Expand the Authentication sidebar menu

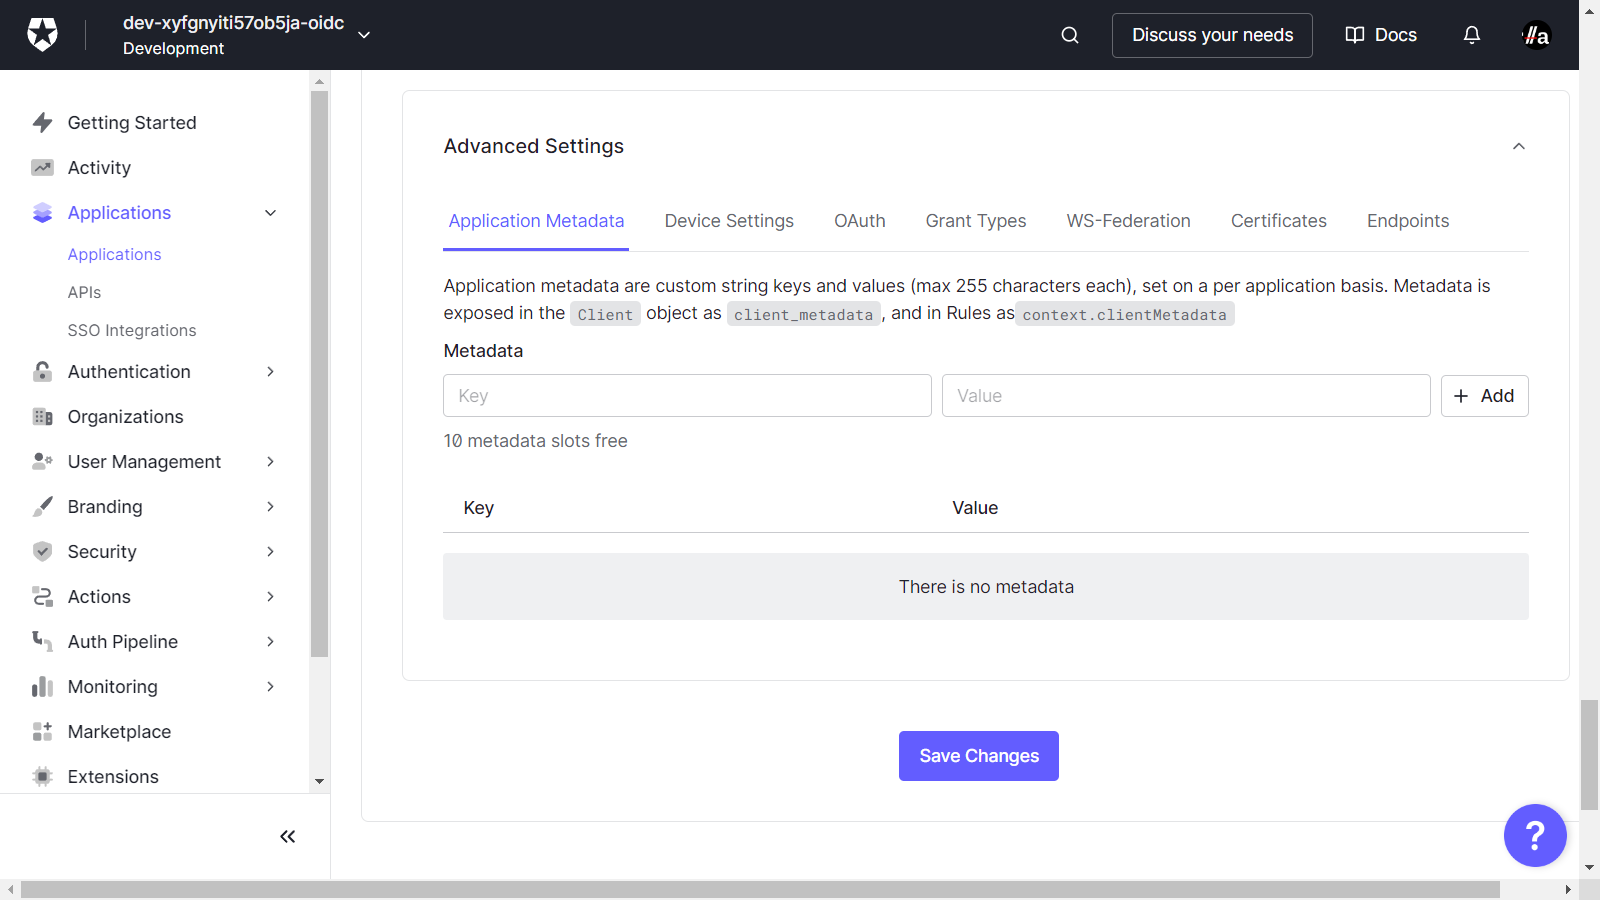(x=270, y=372)
